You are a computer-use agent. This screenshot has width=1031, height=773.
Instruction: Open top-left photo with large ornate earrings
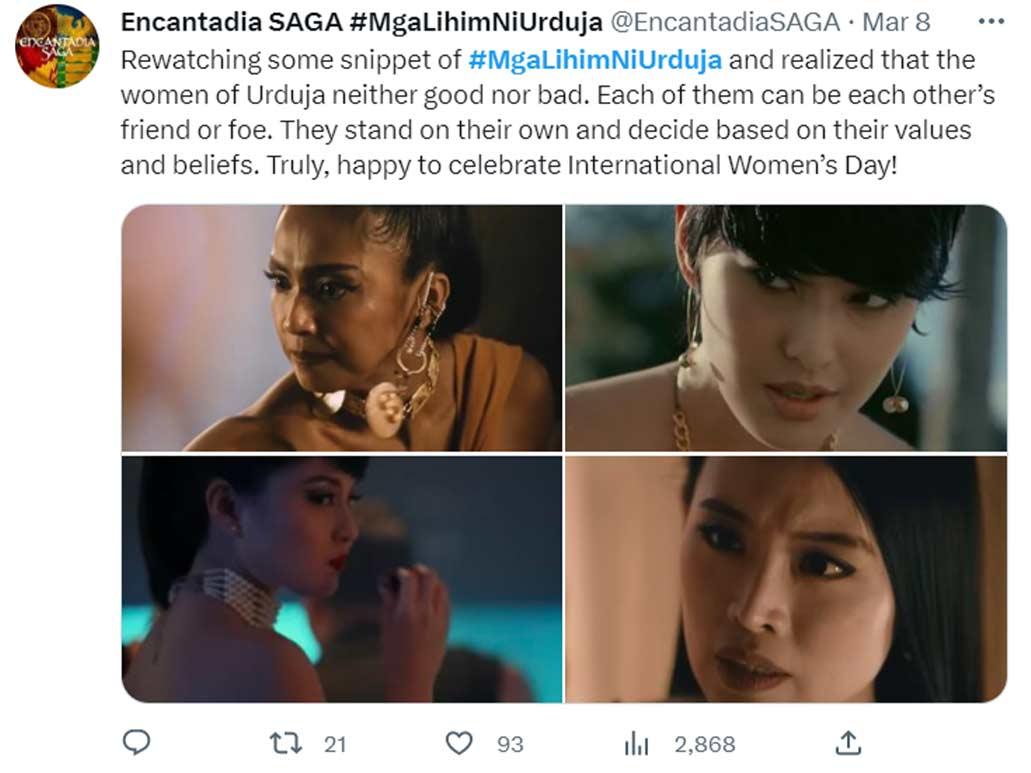click(341, 328)
